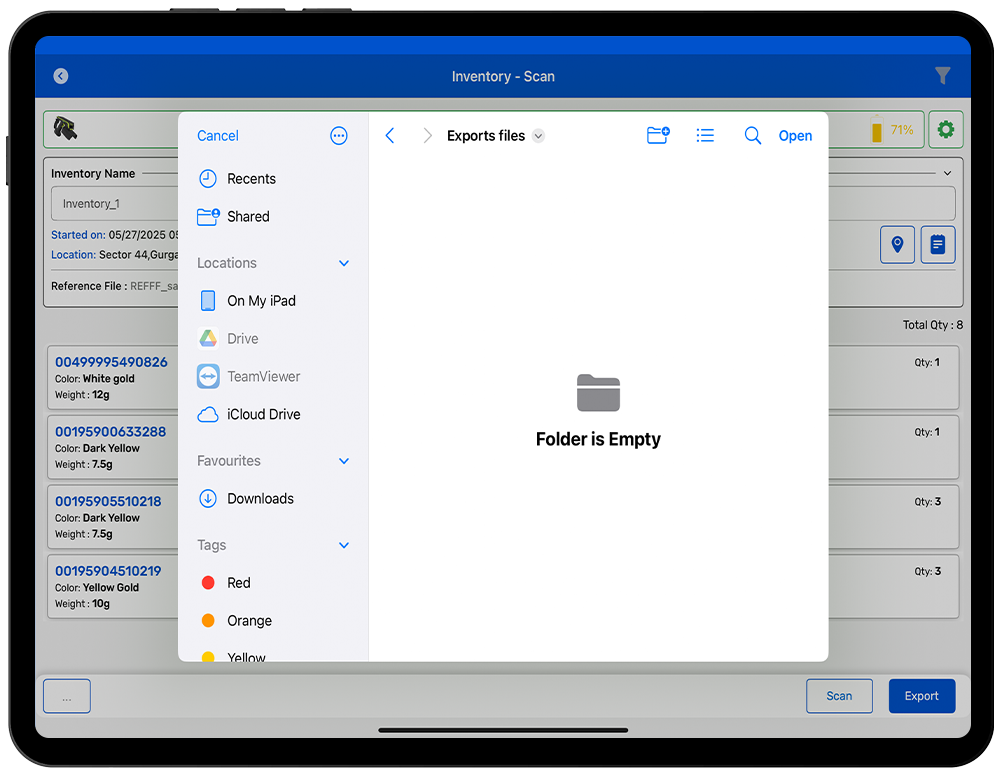Expand the Exports files folder dropdown

point(538,136)
